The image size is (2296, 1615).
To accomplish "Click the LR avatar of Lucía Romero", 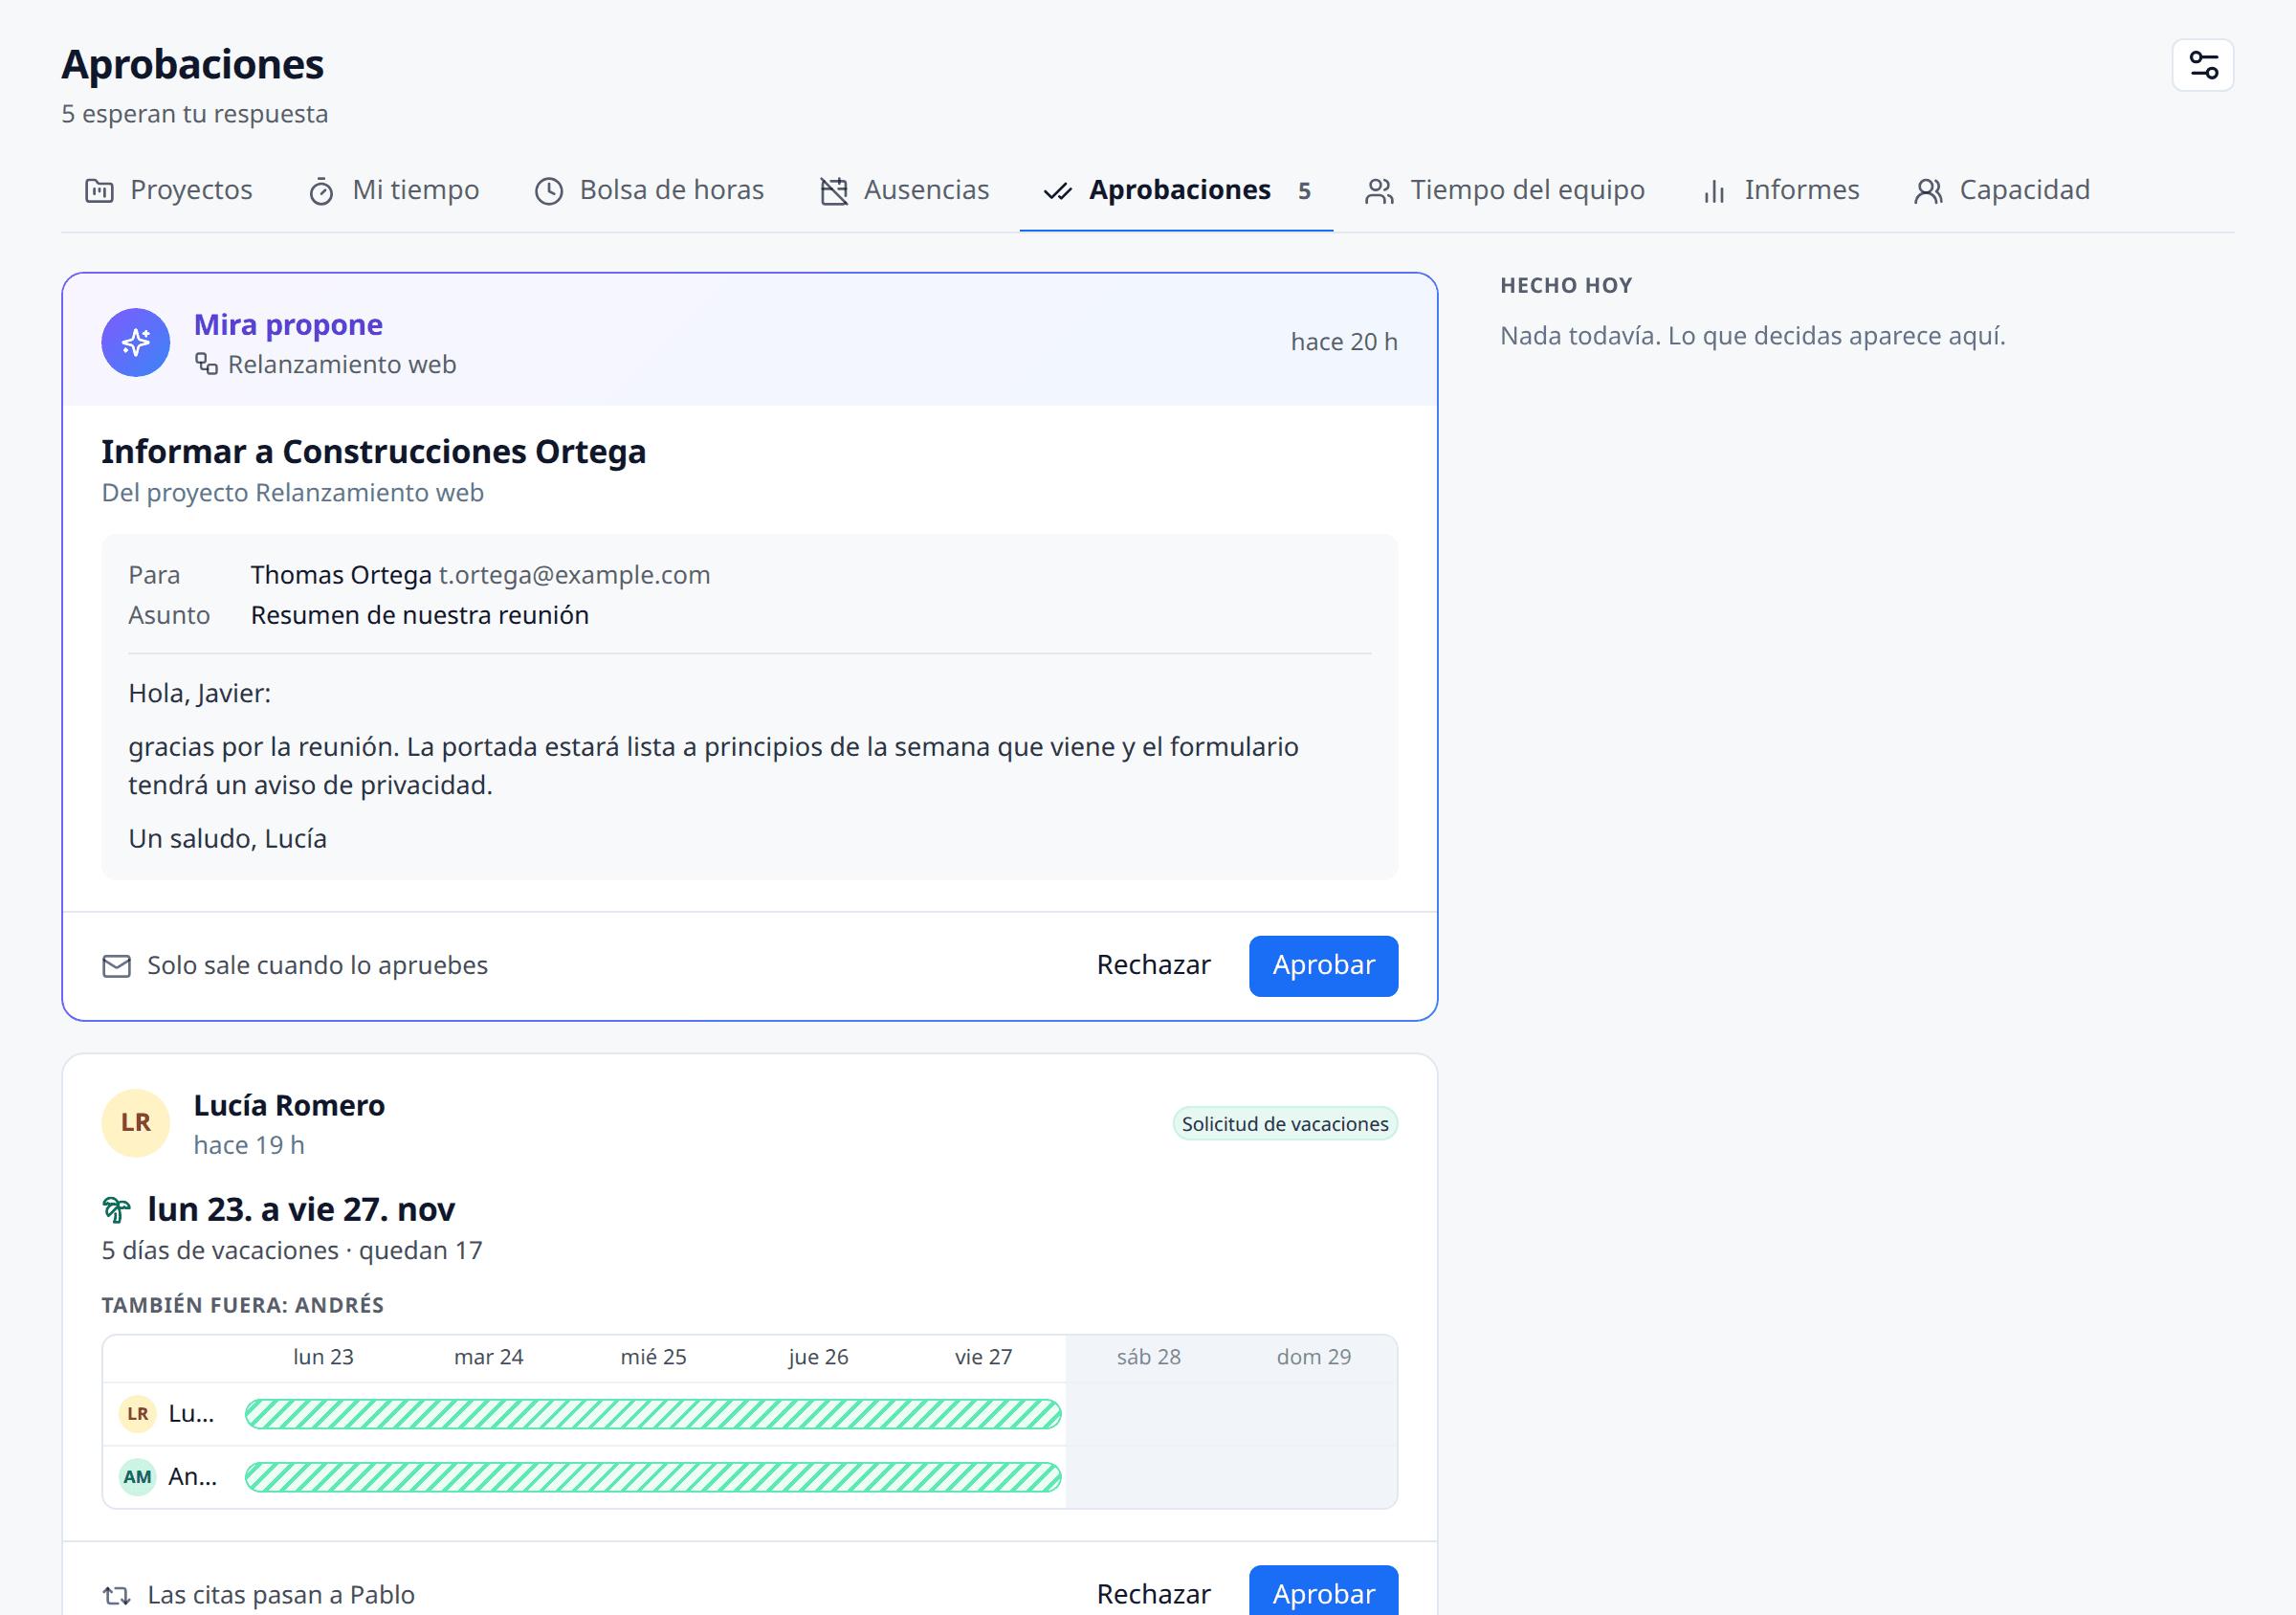I will tap(136, 1123).
